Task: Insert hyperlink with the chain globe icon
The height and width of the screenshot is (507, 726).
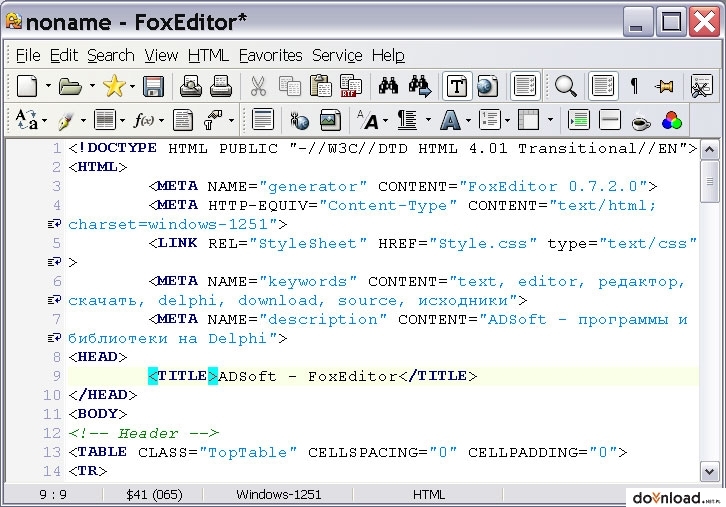Action: [x=300, y=121]
